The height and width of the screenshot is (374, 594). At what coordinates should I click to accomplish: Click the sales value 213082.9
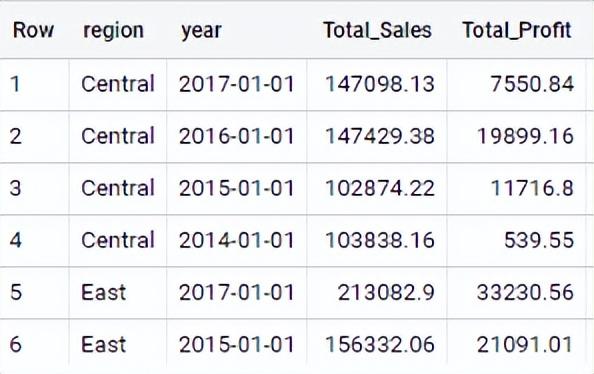pyautogui.click(x=386, y=293)
